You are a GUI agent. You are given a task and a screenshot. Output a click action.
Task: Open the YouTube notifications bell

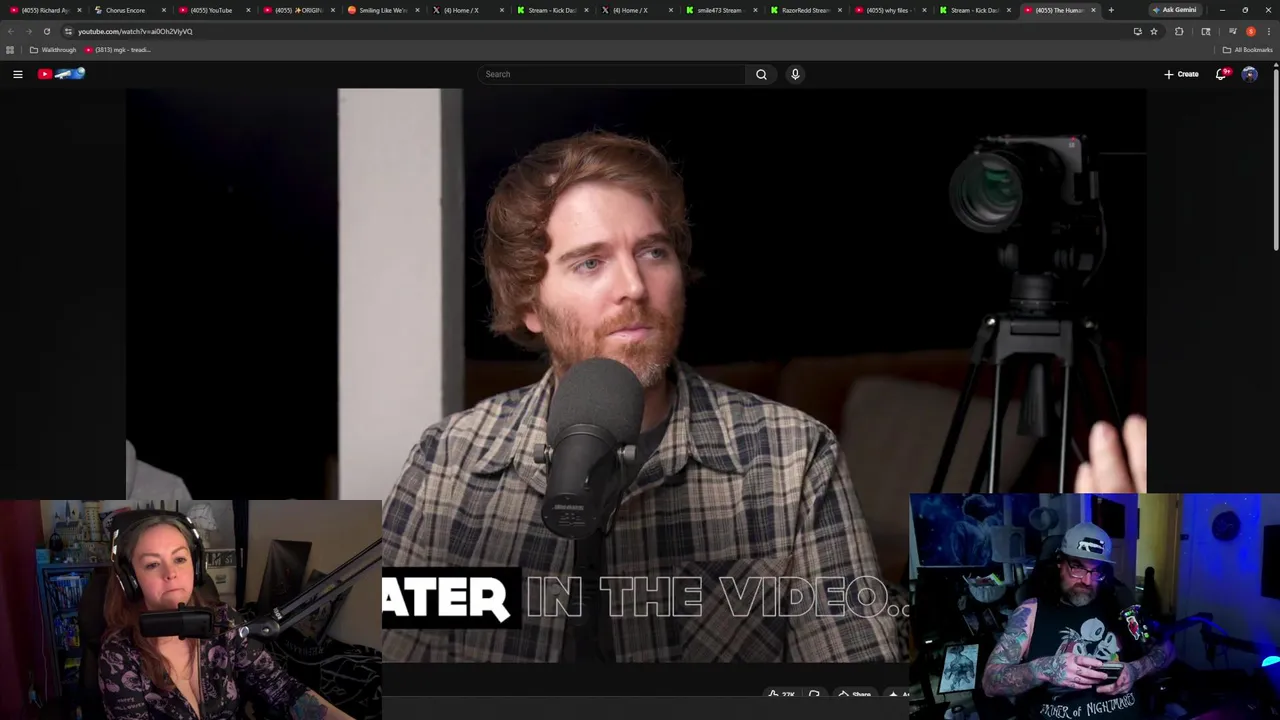[x=1221, y=74]
